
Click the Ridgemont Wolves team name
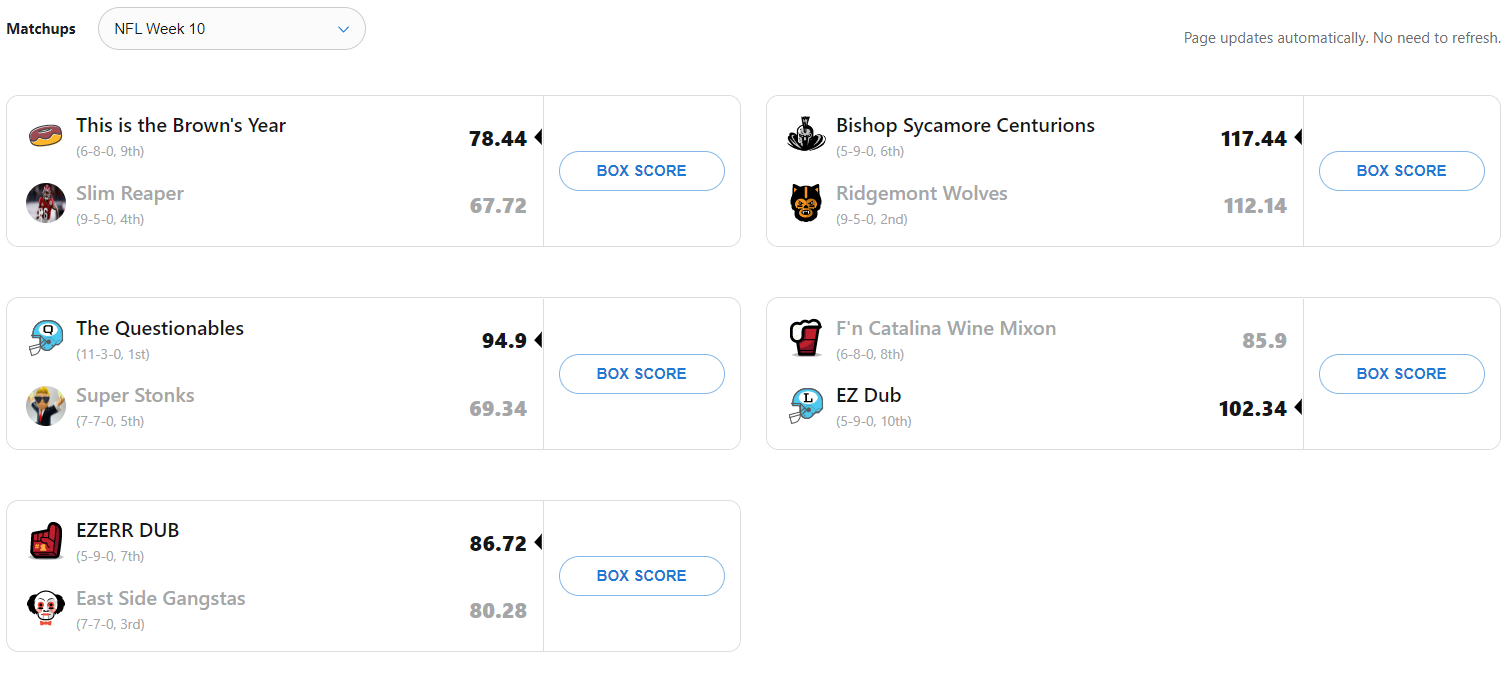coord(921,194)
